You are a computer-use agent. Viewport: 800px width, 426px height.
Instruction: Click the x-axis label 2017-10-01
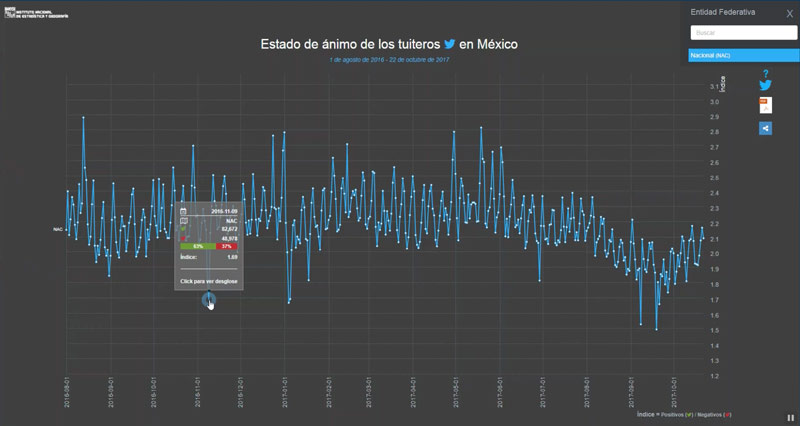click(673, 392)
